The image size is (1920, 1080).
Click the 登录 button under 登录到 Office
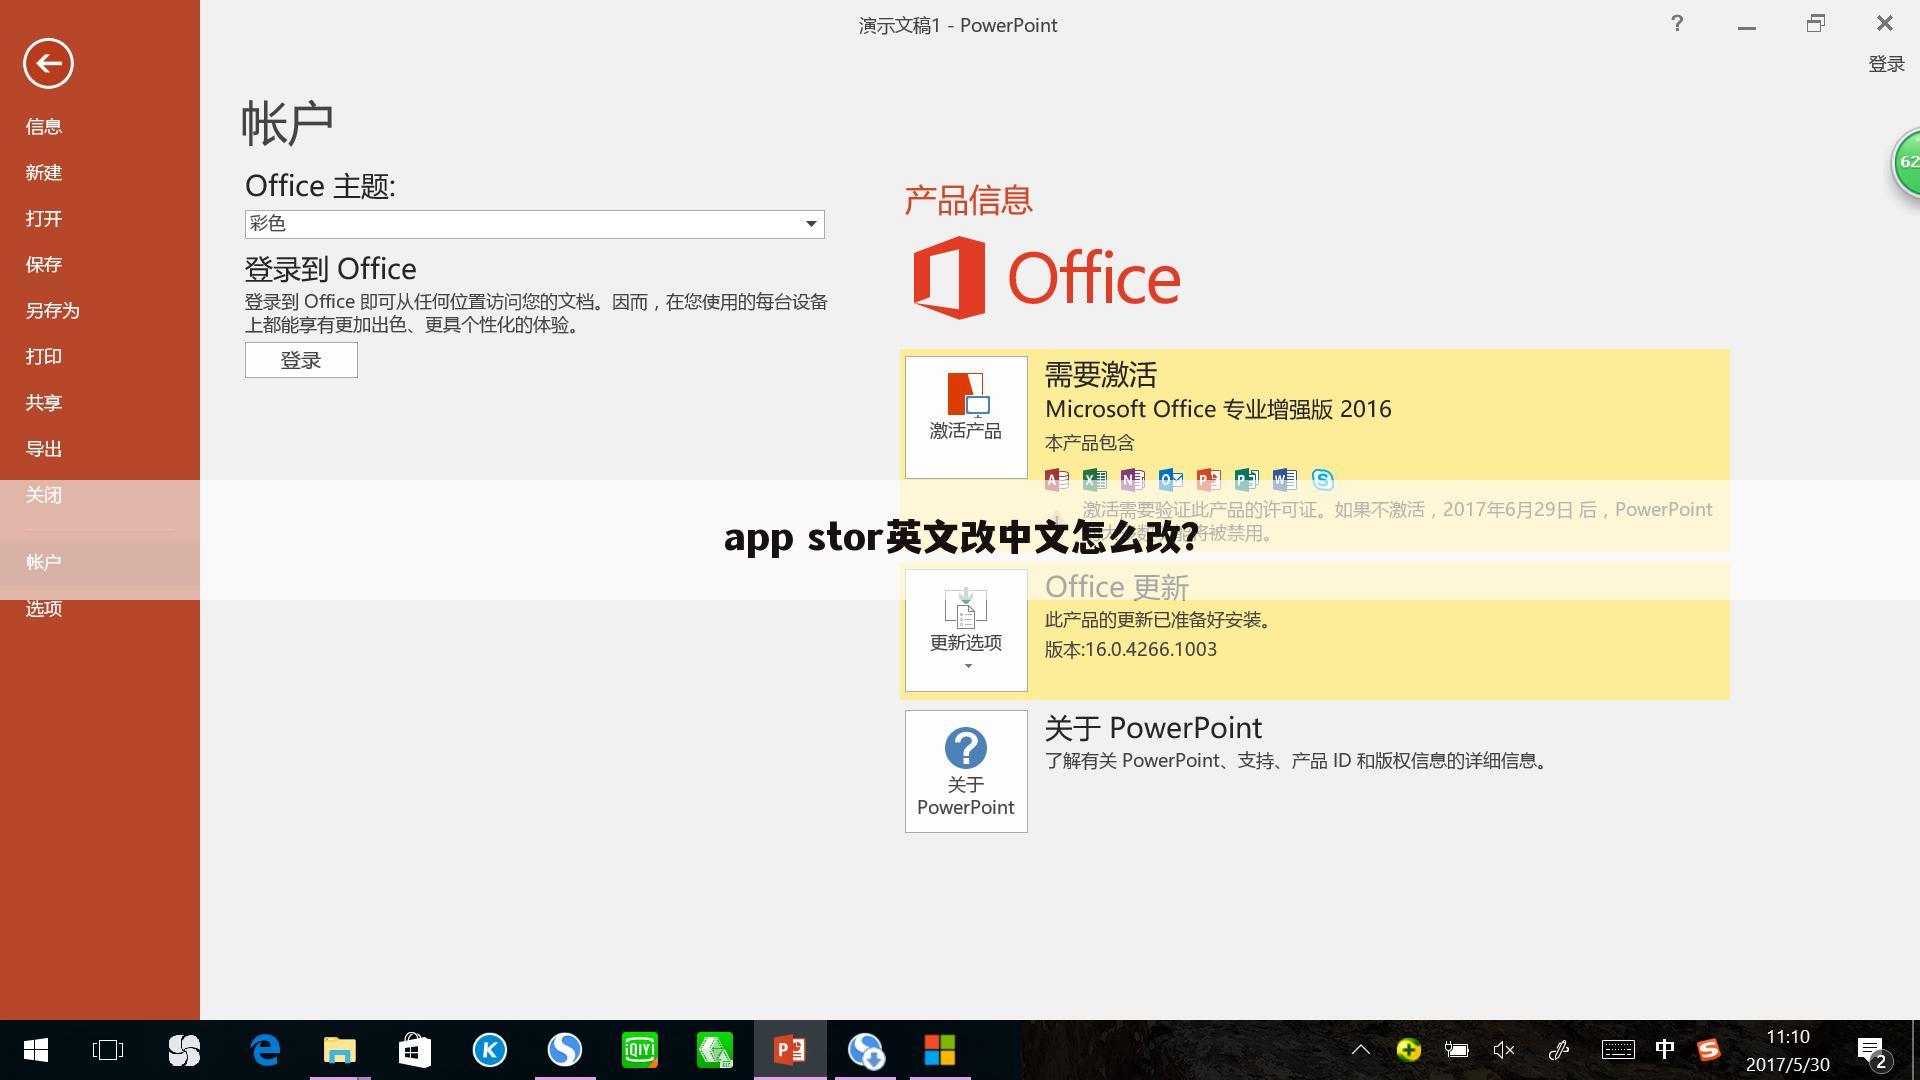tap(301, 360)
